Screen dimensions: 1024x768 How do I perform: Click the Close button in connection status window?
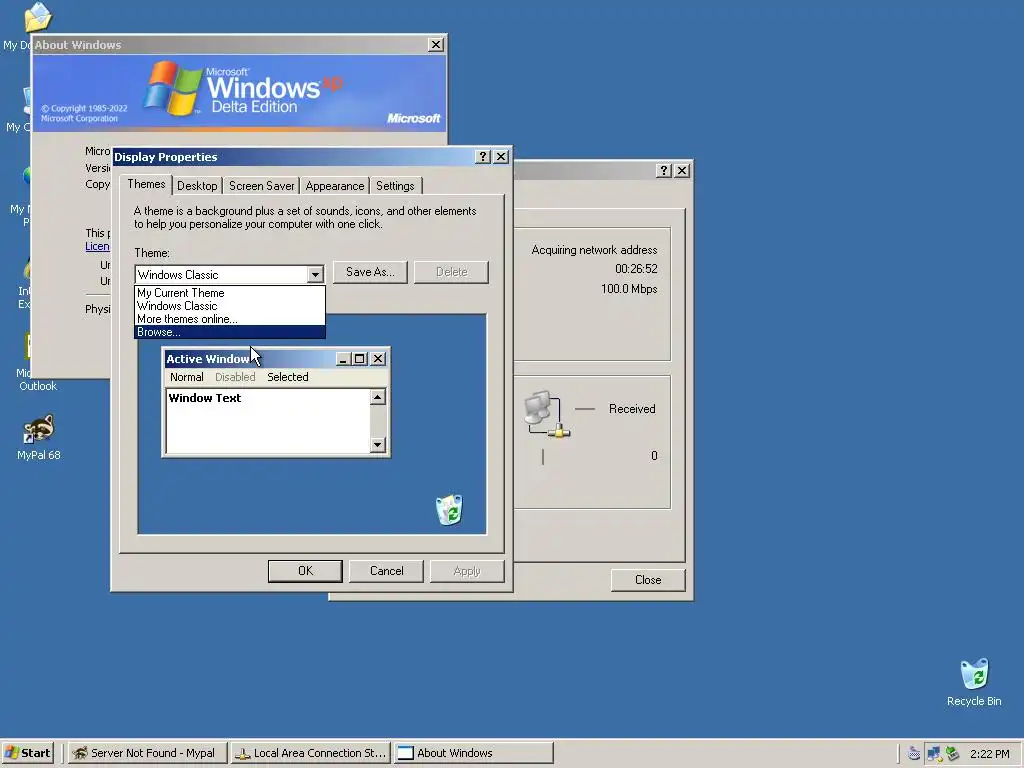point(648,580)
